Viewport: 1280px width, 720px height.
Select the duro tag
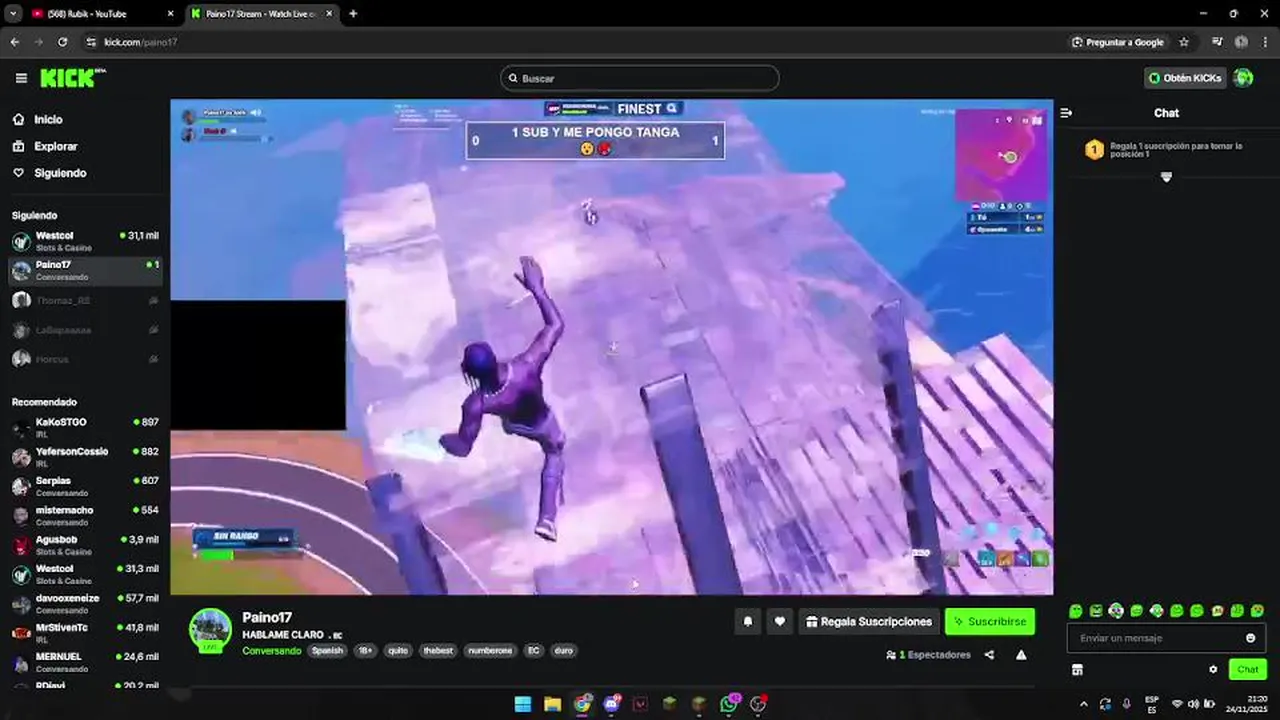563,651
